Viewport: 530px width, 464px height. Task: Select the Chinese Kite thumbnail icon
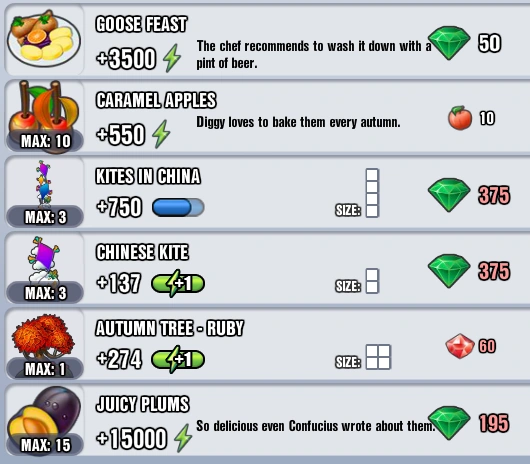44,260
